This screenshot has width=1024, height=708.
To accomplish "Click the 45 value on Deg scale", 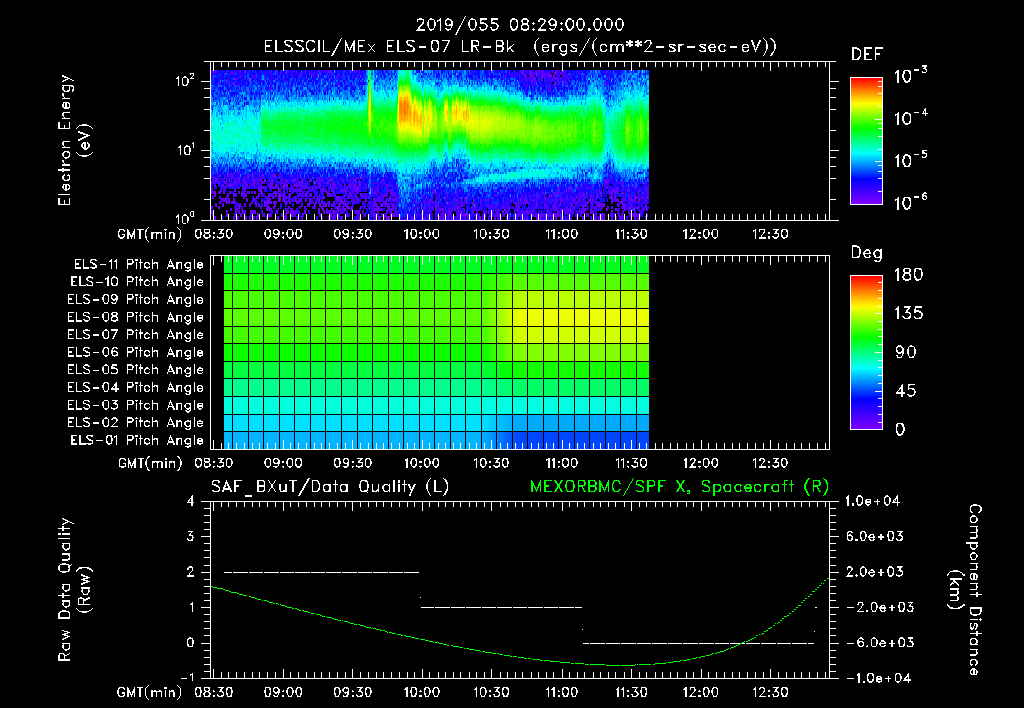I will click(x=905, y=391).
